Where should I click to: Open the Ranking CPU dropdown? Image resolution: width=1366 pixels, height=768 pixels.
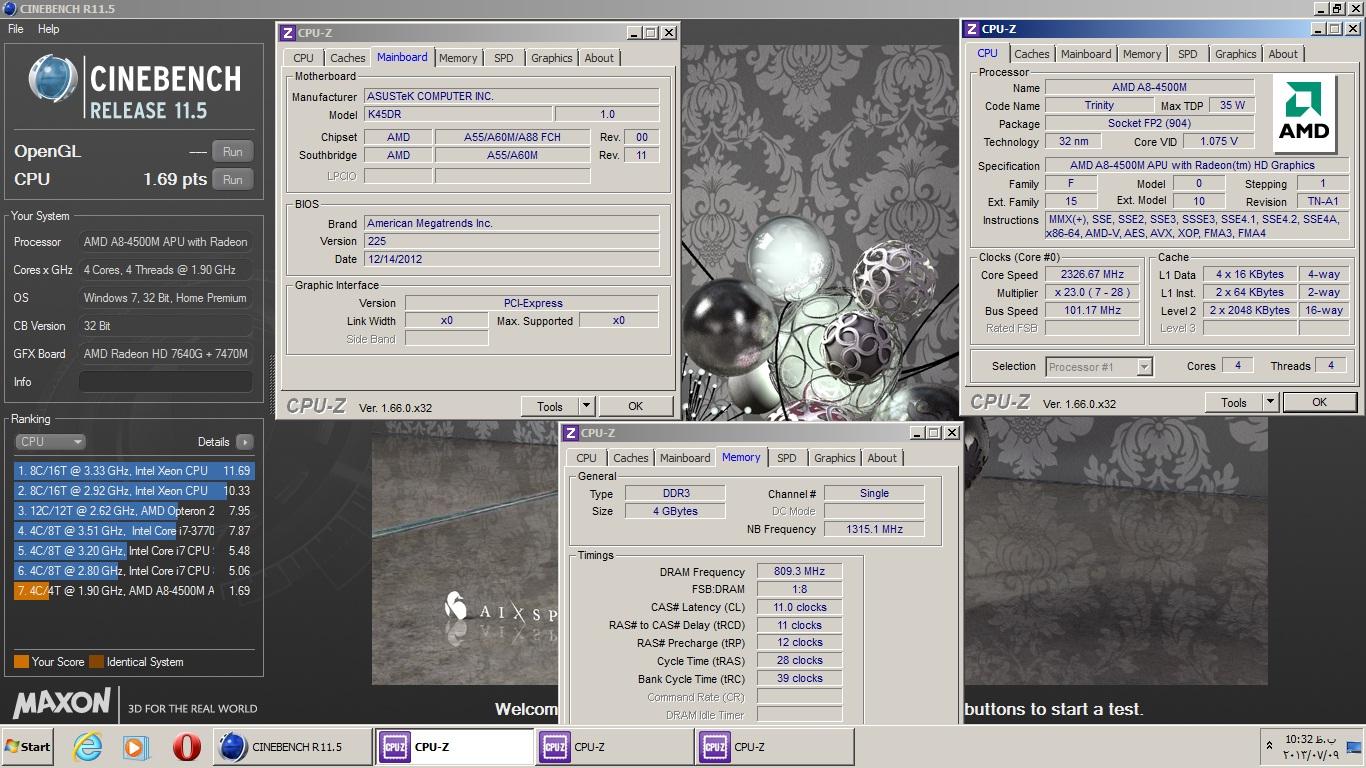coord(50,442)
